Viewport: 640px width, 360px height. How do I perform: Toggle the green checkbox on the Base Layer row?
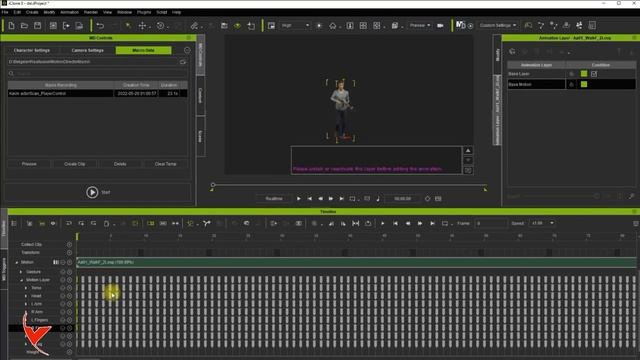584,74
